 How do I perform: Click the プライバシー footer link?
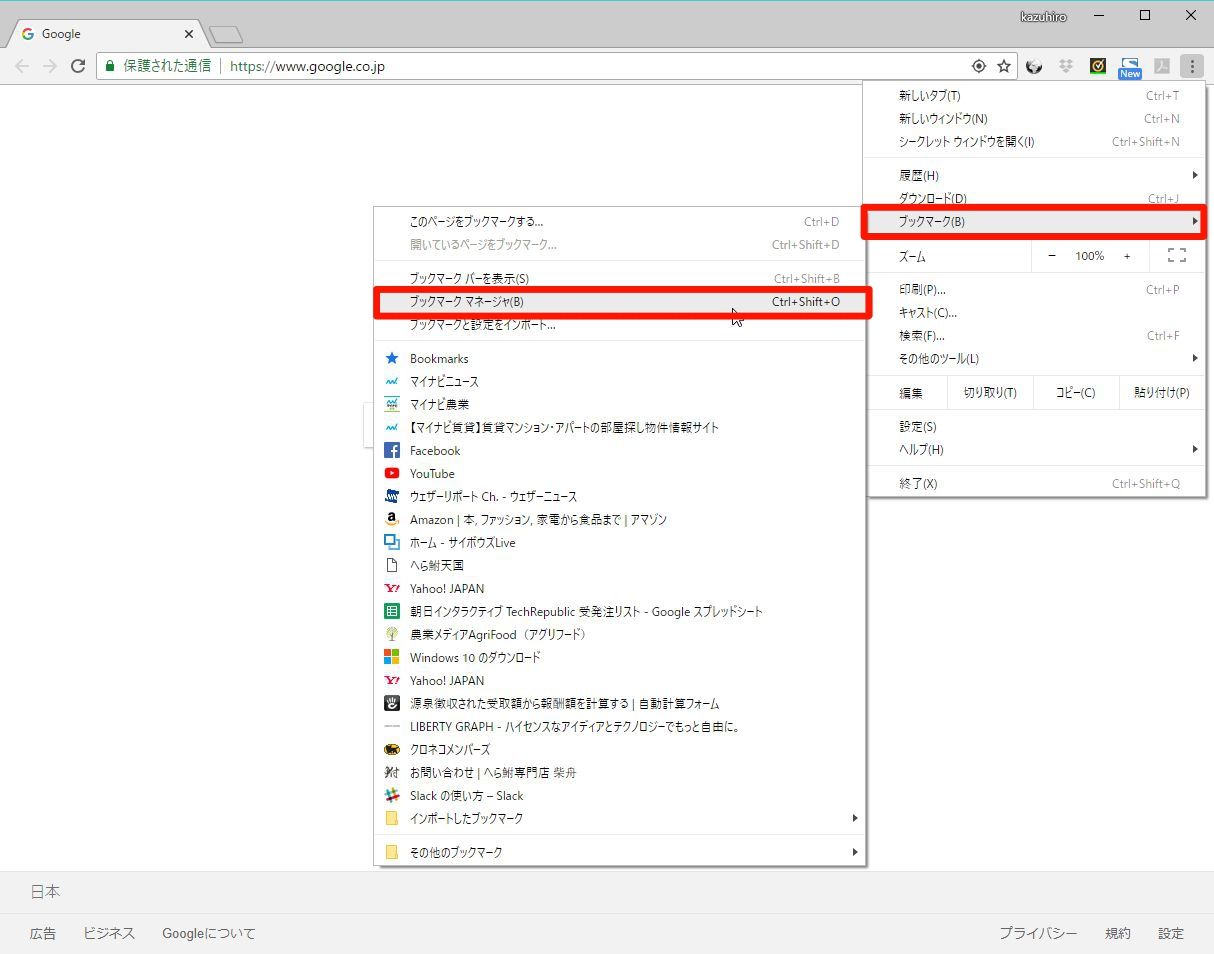point(1038,933)
